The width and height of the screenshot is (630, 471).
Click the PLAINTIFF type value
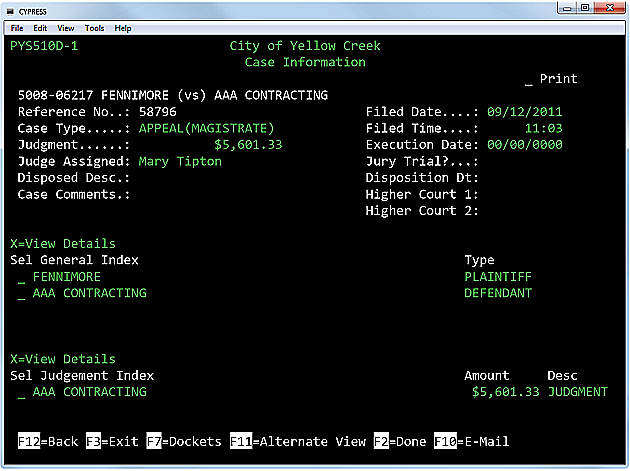(498, 276)
